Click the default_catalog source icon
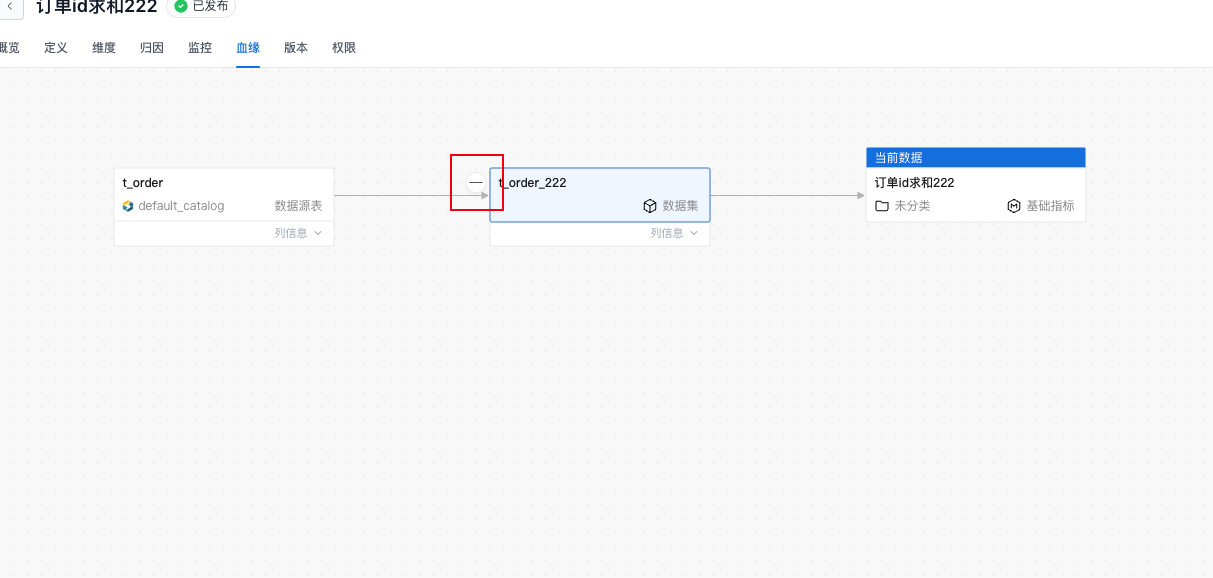Viewport: 1213px width, 578px height. coord(128,206)
